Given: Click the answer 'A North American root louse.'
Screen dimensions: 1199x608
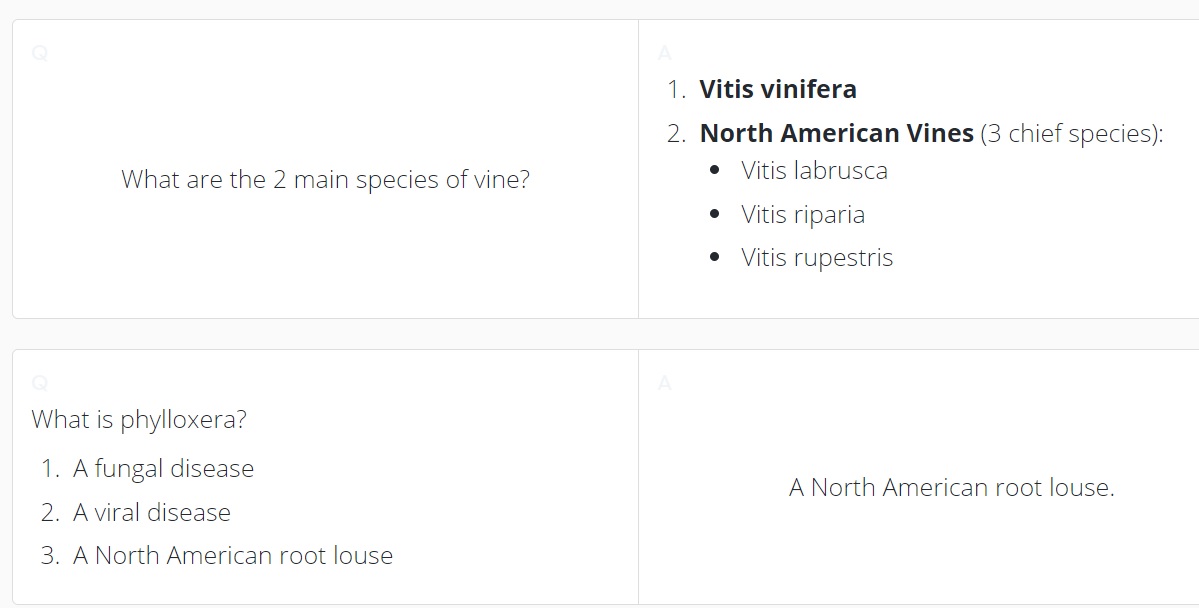Looking at the screenshot, I should pyautogui.click(x=952, y=487).
